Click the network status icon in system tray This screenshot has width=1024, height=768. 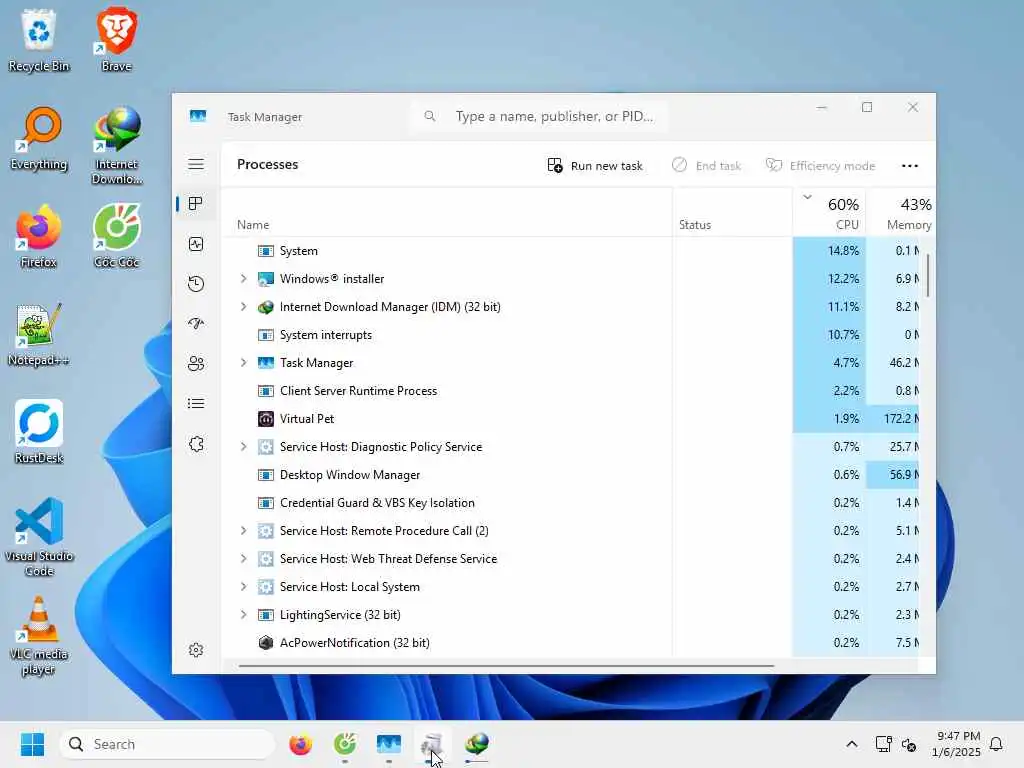(x=883, y=744)
